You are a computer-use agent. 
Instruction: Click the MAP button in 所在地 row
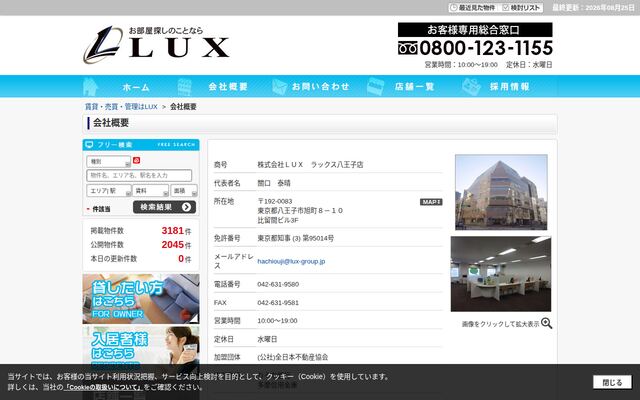tap(431, 202)
